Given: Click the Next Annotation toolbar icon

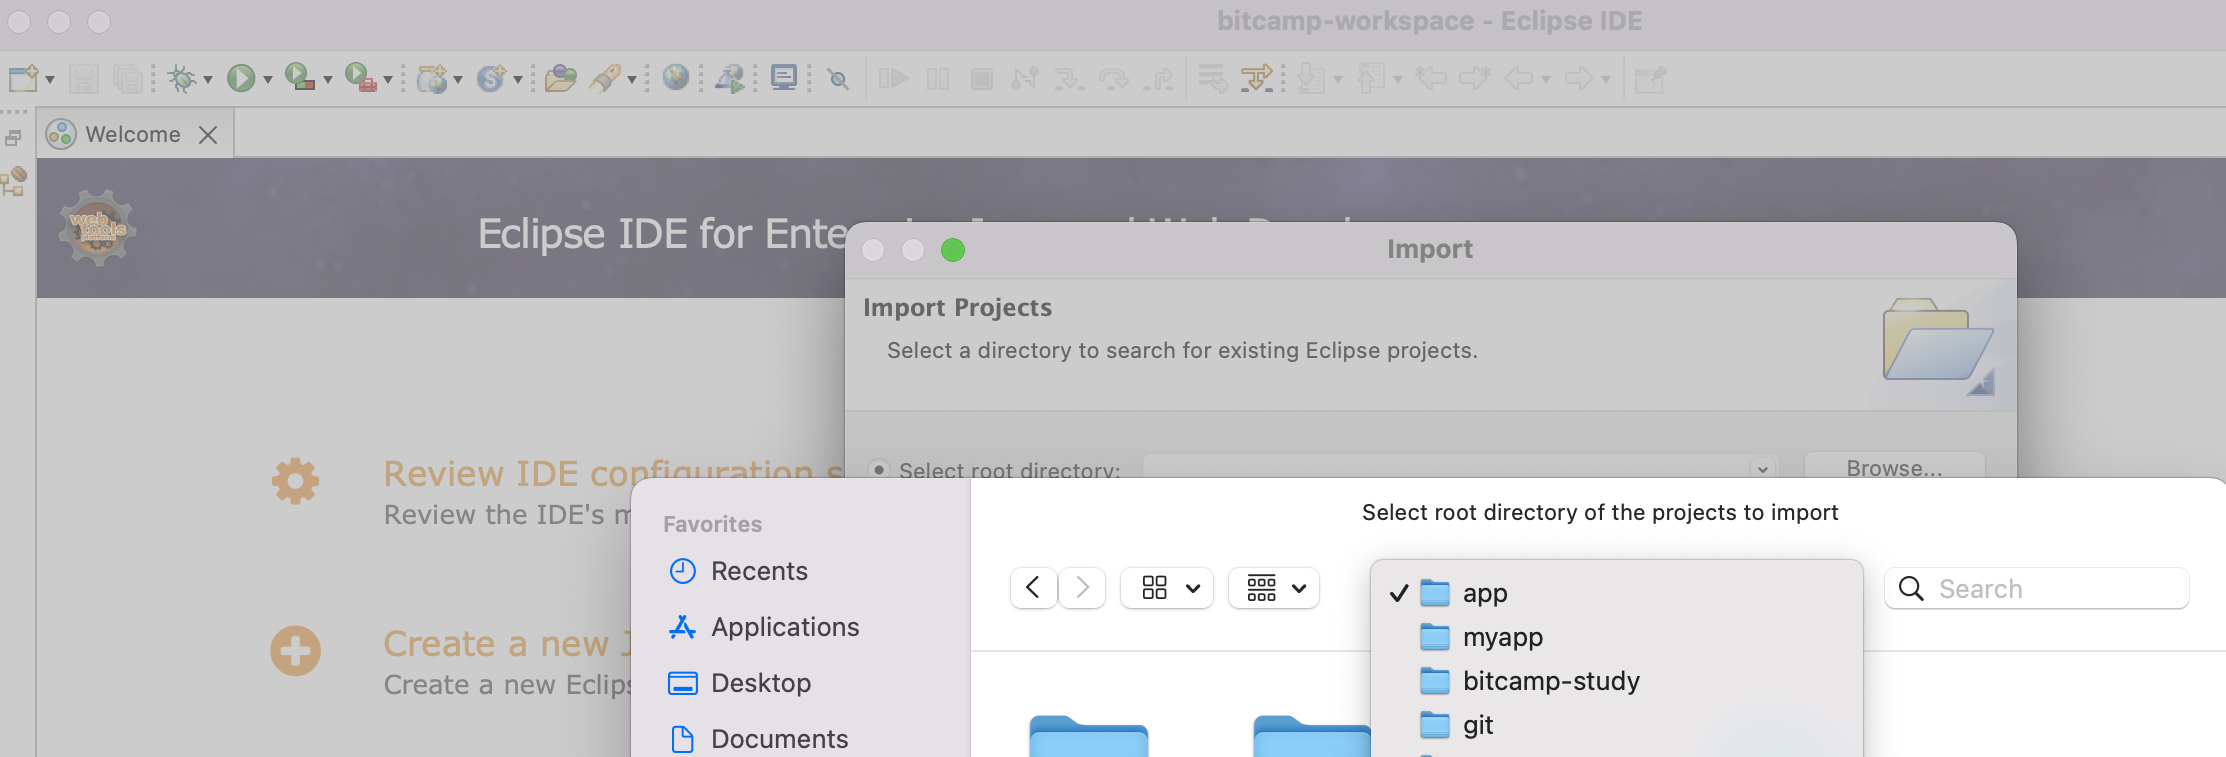Looking at the screenshot, I should coord(1311,78).
